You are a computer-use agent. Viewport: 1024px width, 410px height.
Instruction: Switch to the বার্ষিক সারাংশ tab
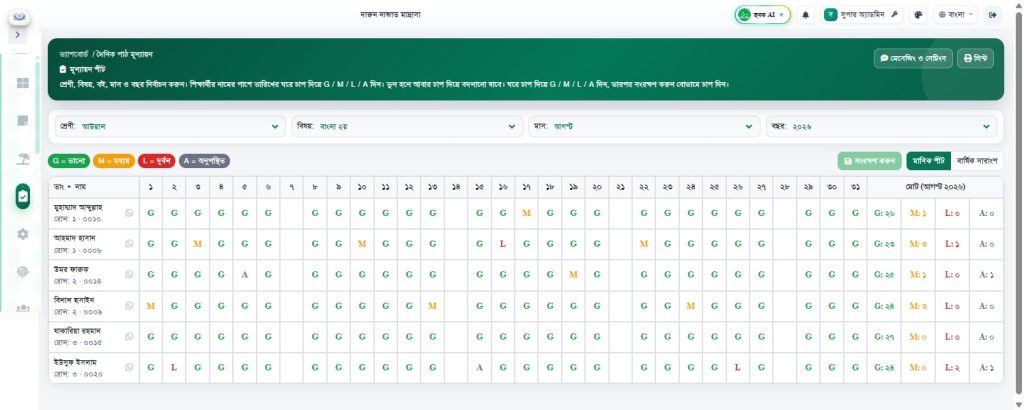(977, 161)
